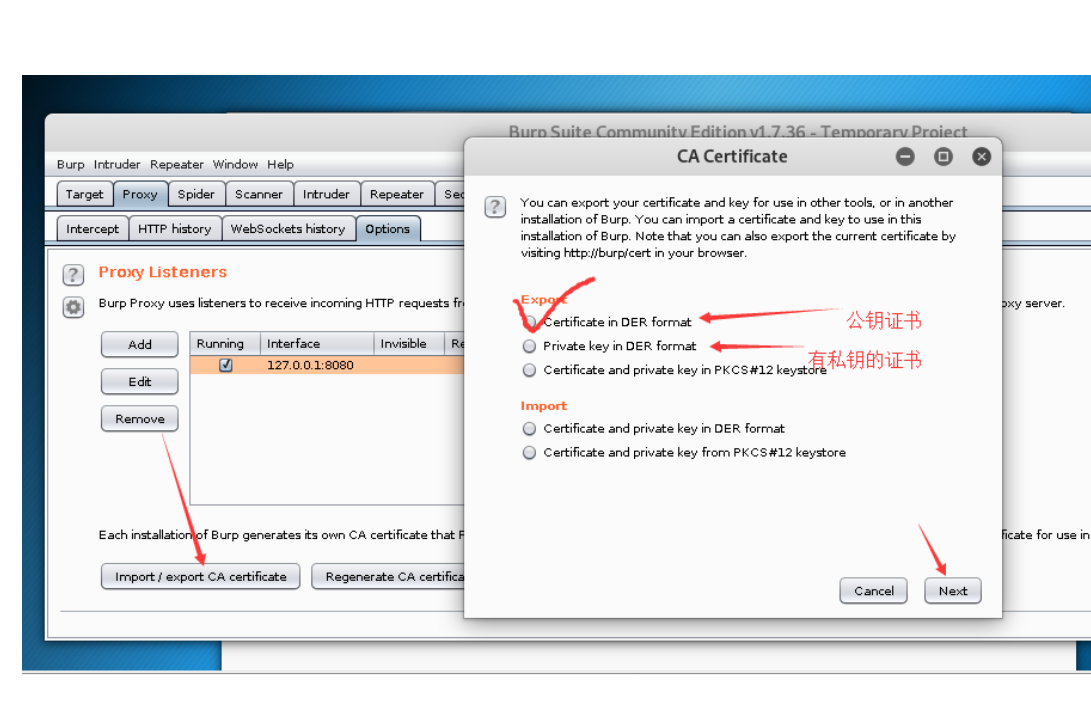1091x710 pixels.
Task: Click Edit for the selected listener
Action: coord(140,381)
